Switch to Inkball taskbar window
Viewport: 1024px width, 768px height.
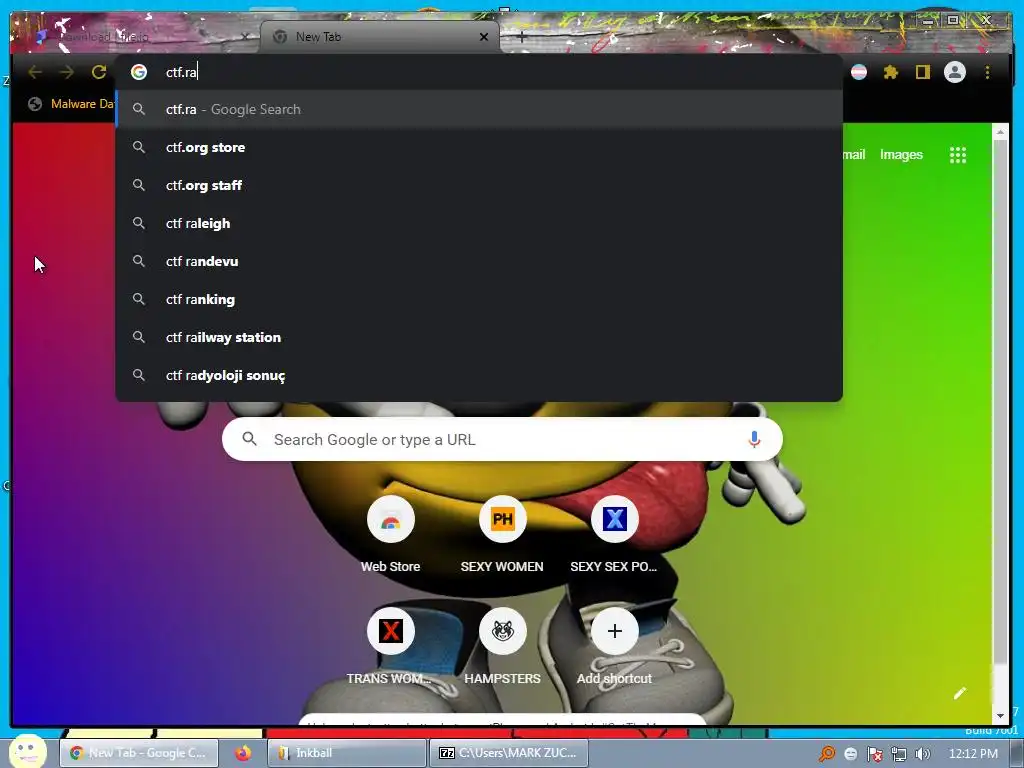(347, 753)
